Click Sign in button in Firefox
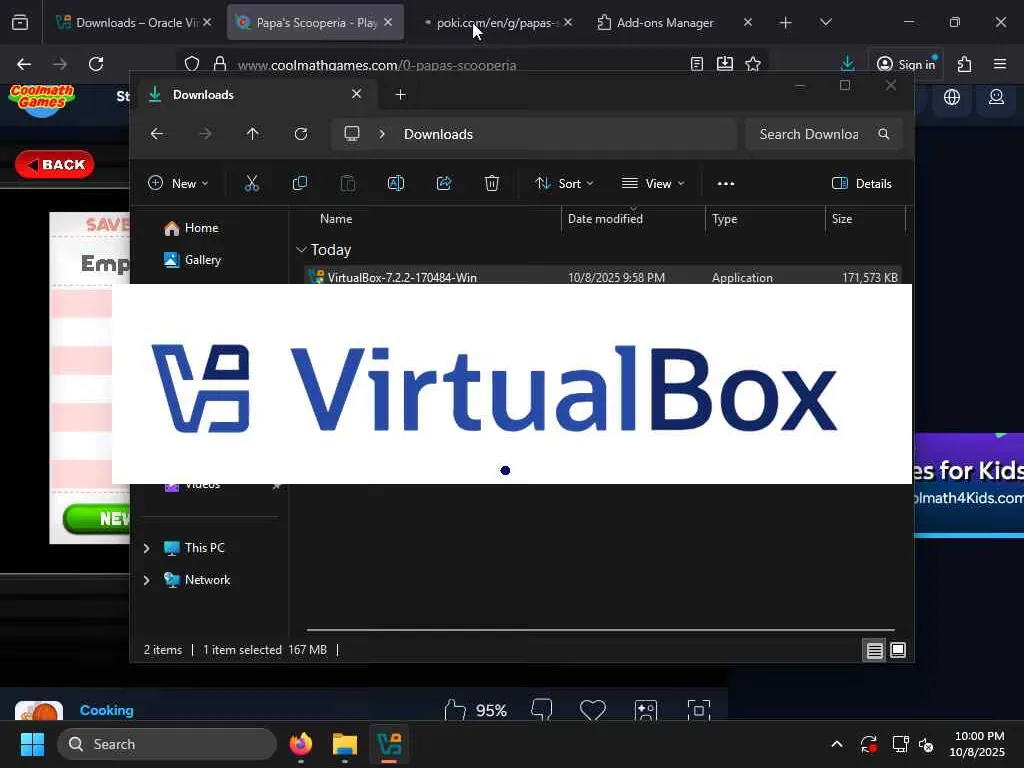Screen dimensions: 1024x768 [906, 64]
